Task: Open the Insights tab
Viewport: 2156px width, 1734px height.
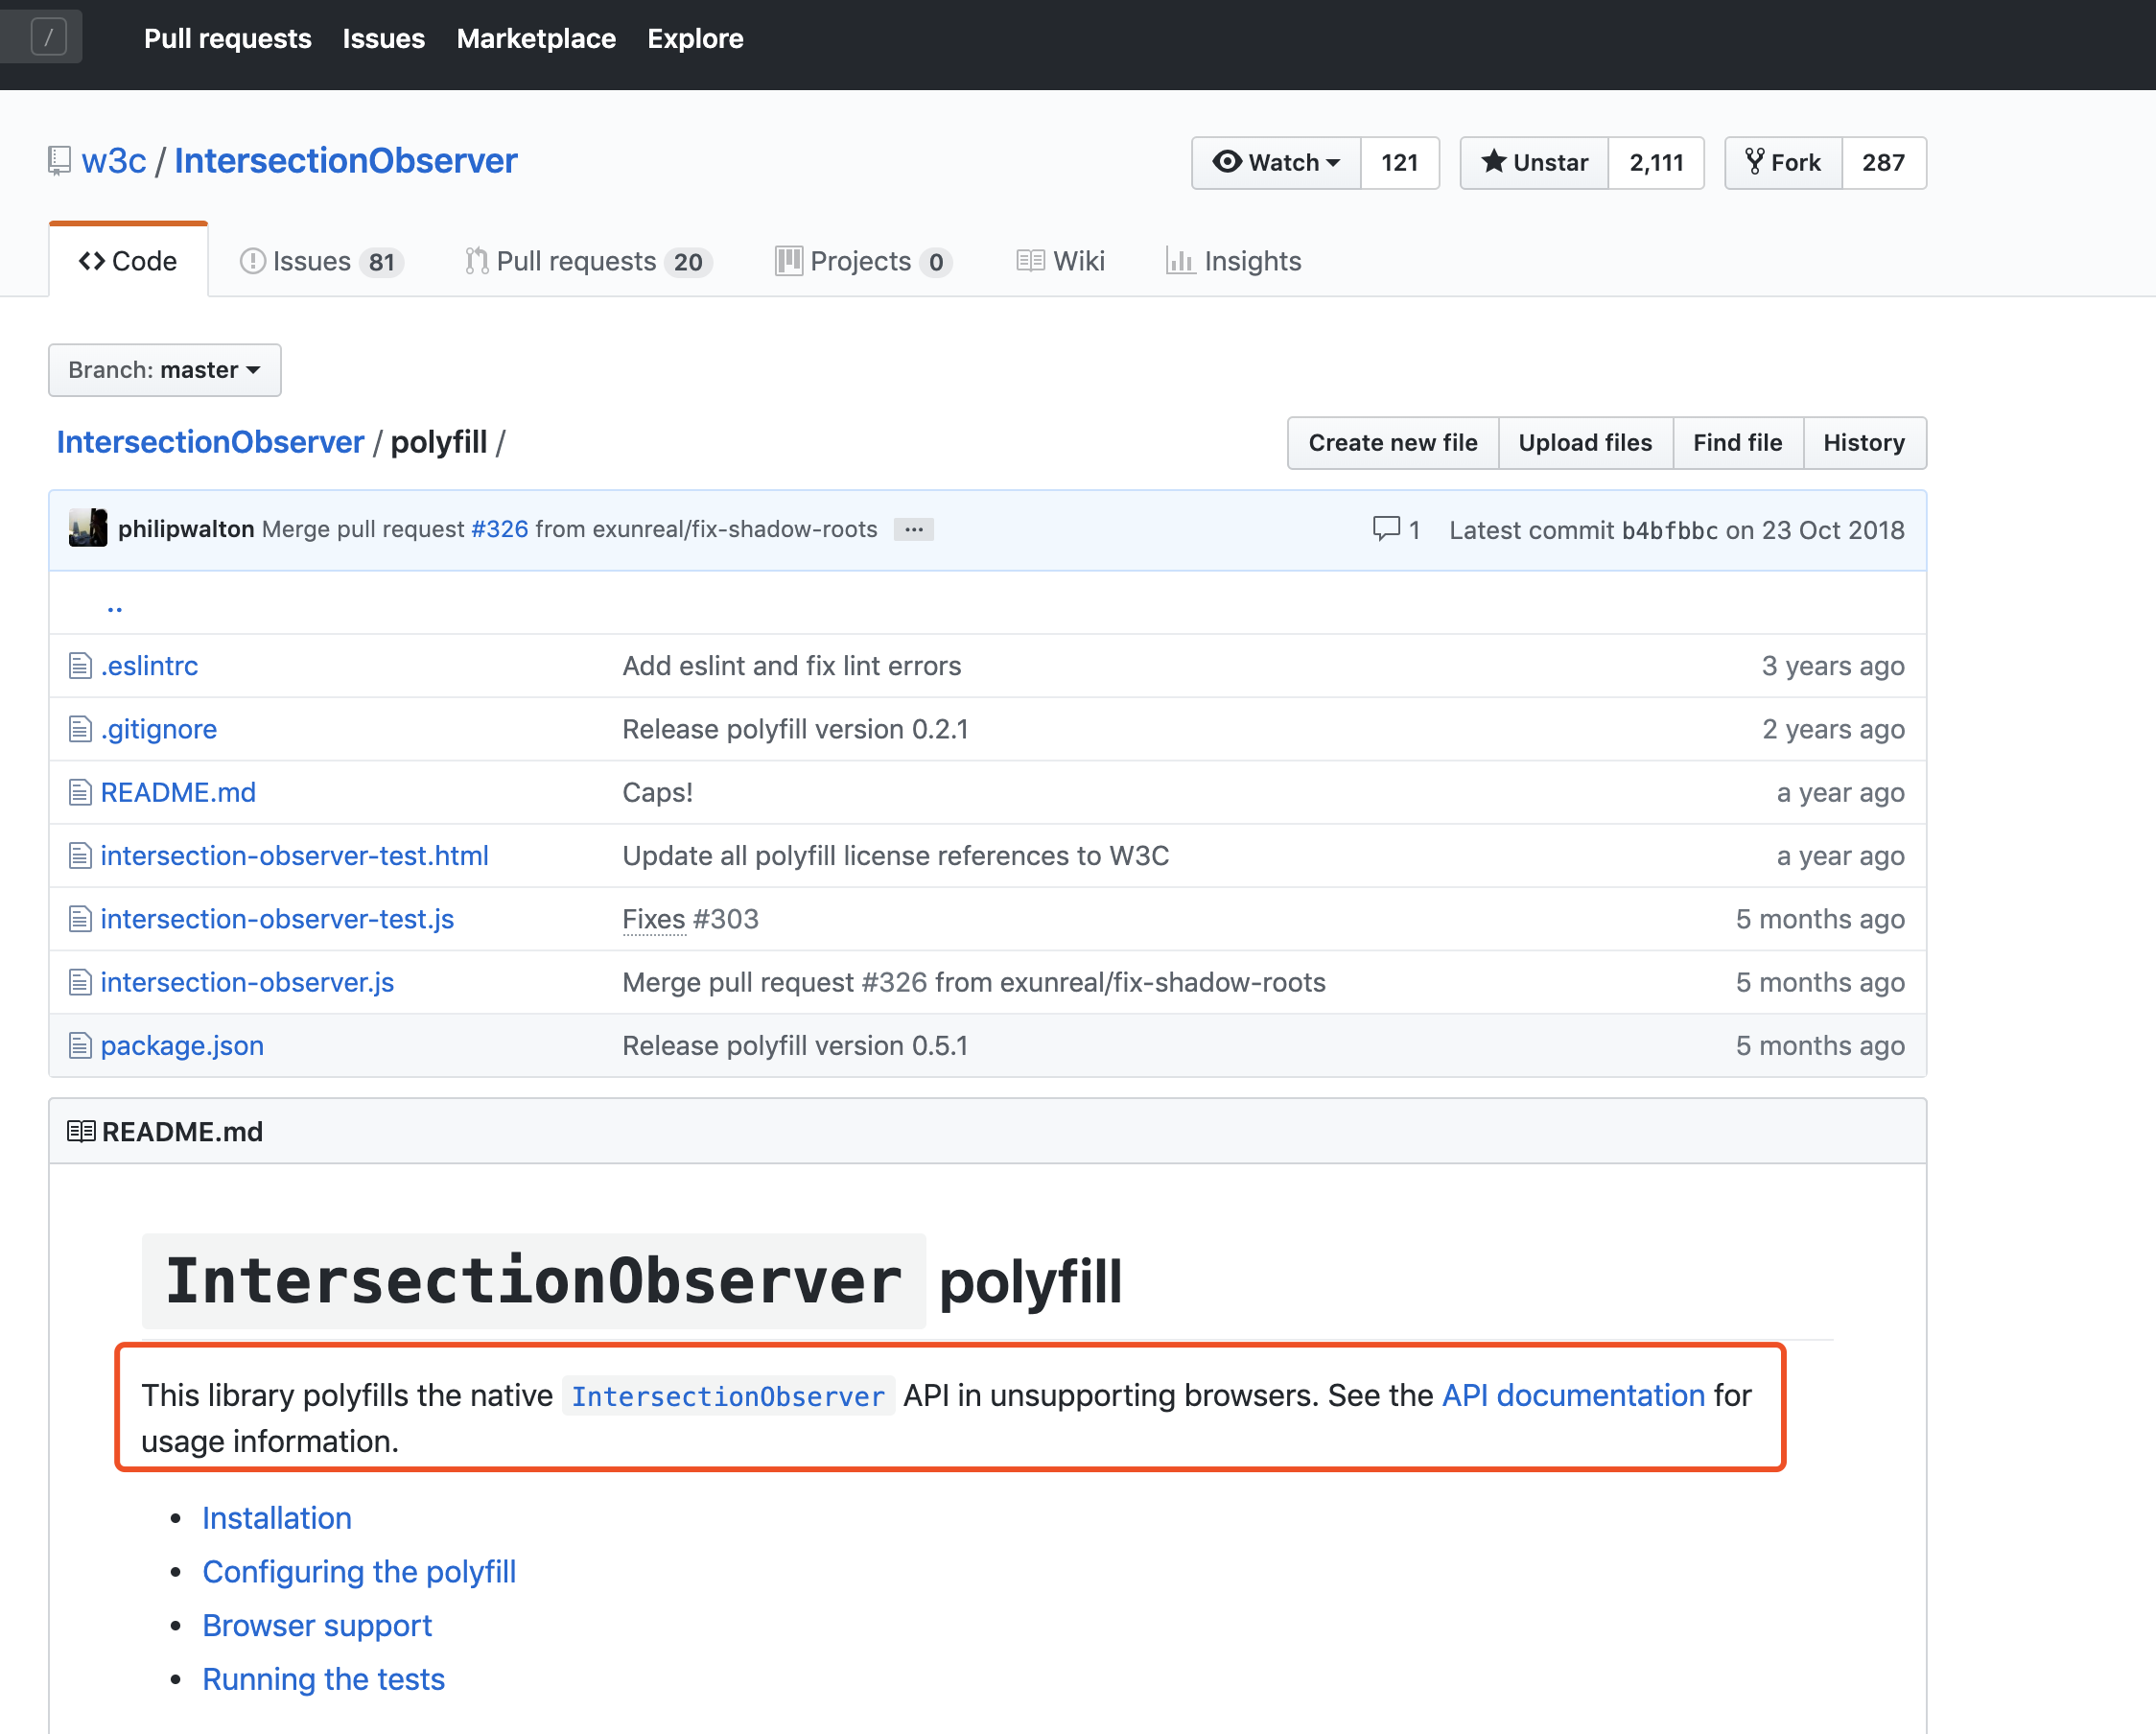Action: (x=1234, y=262)
